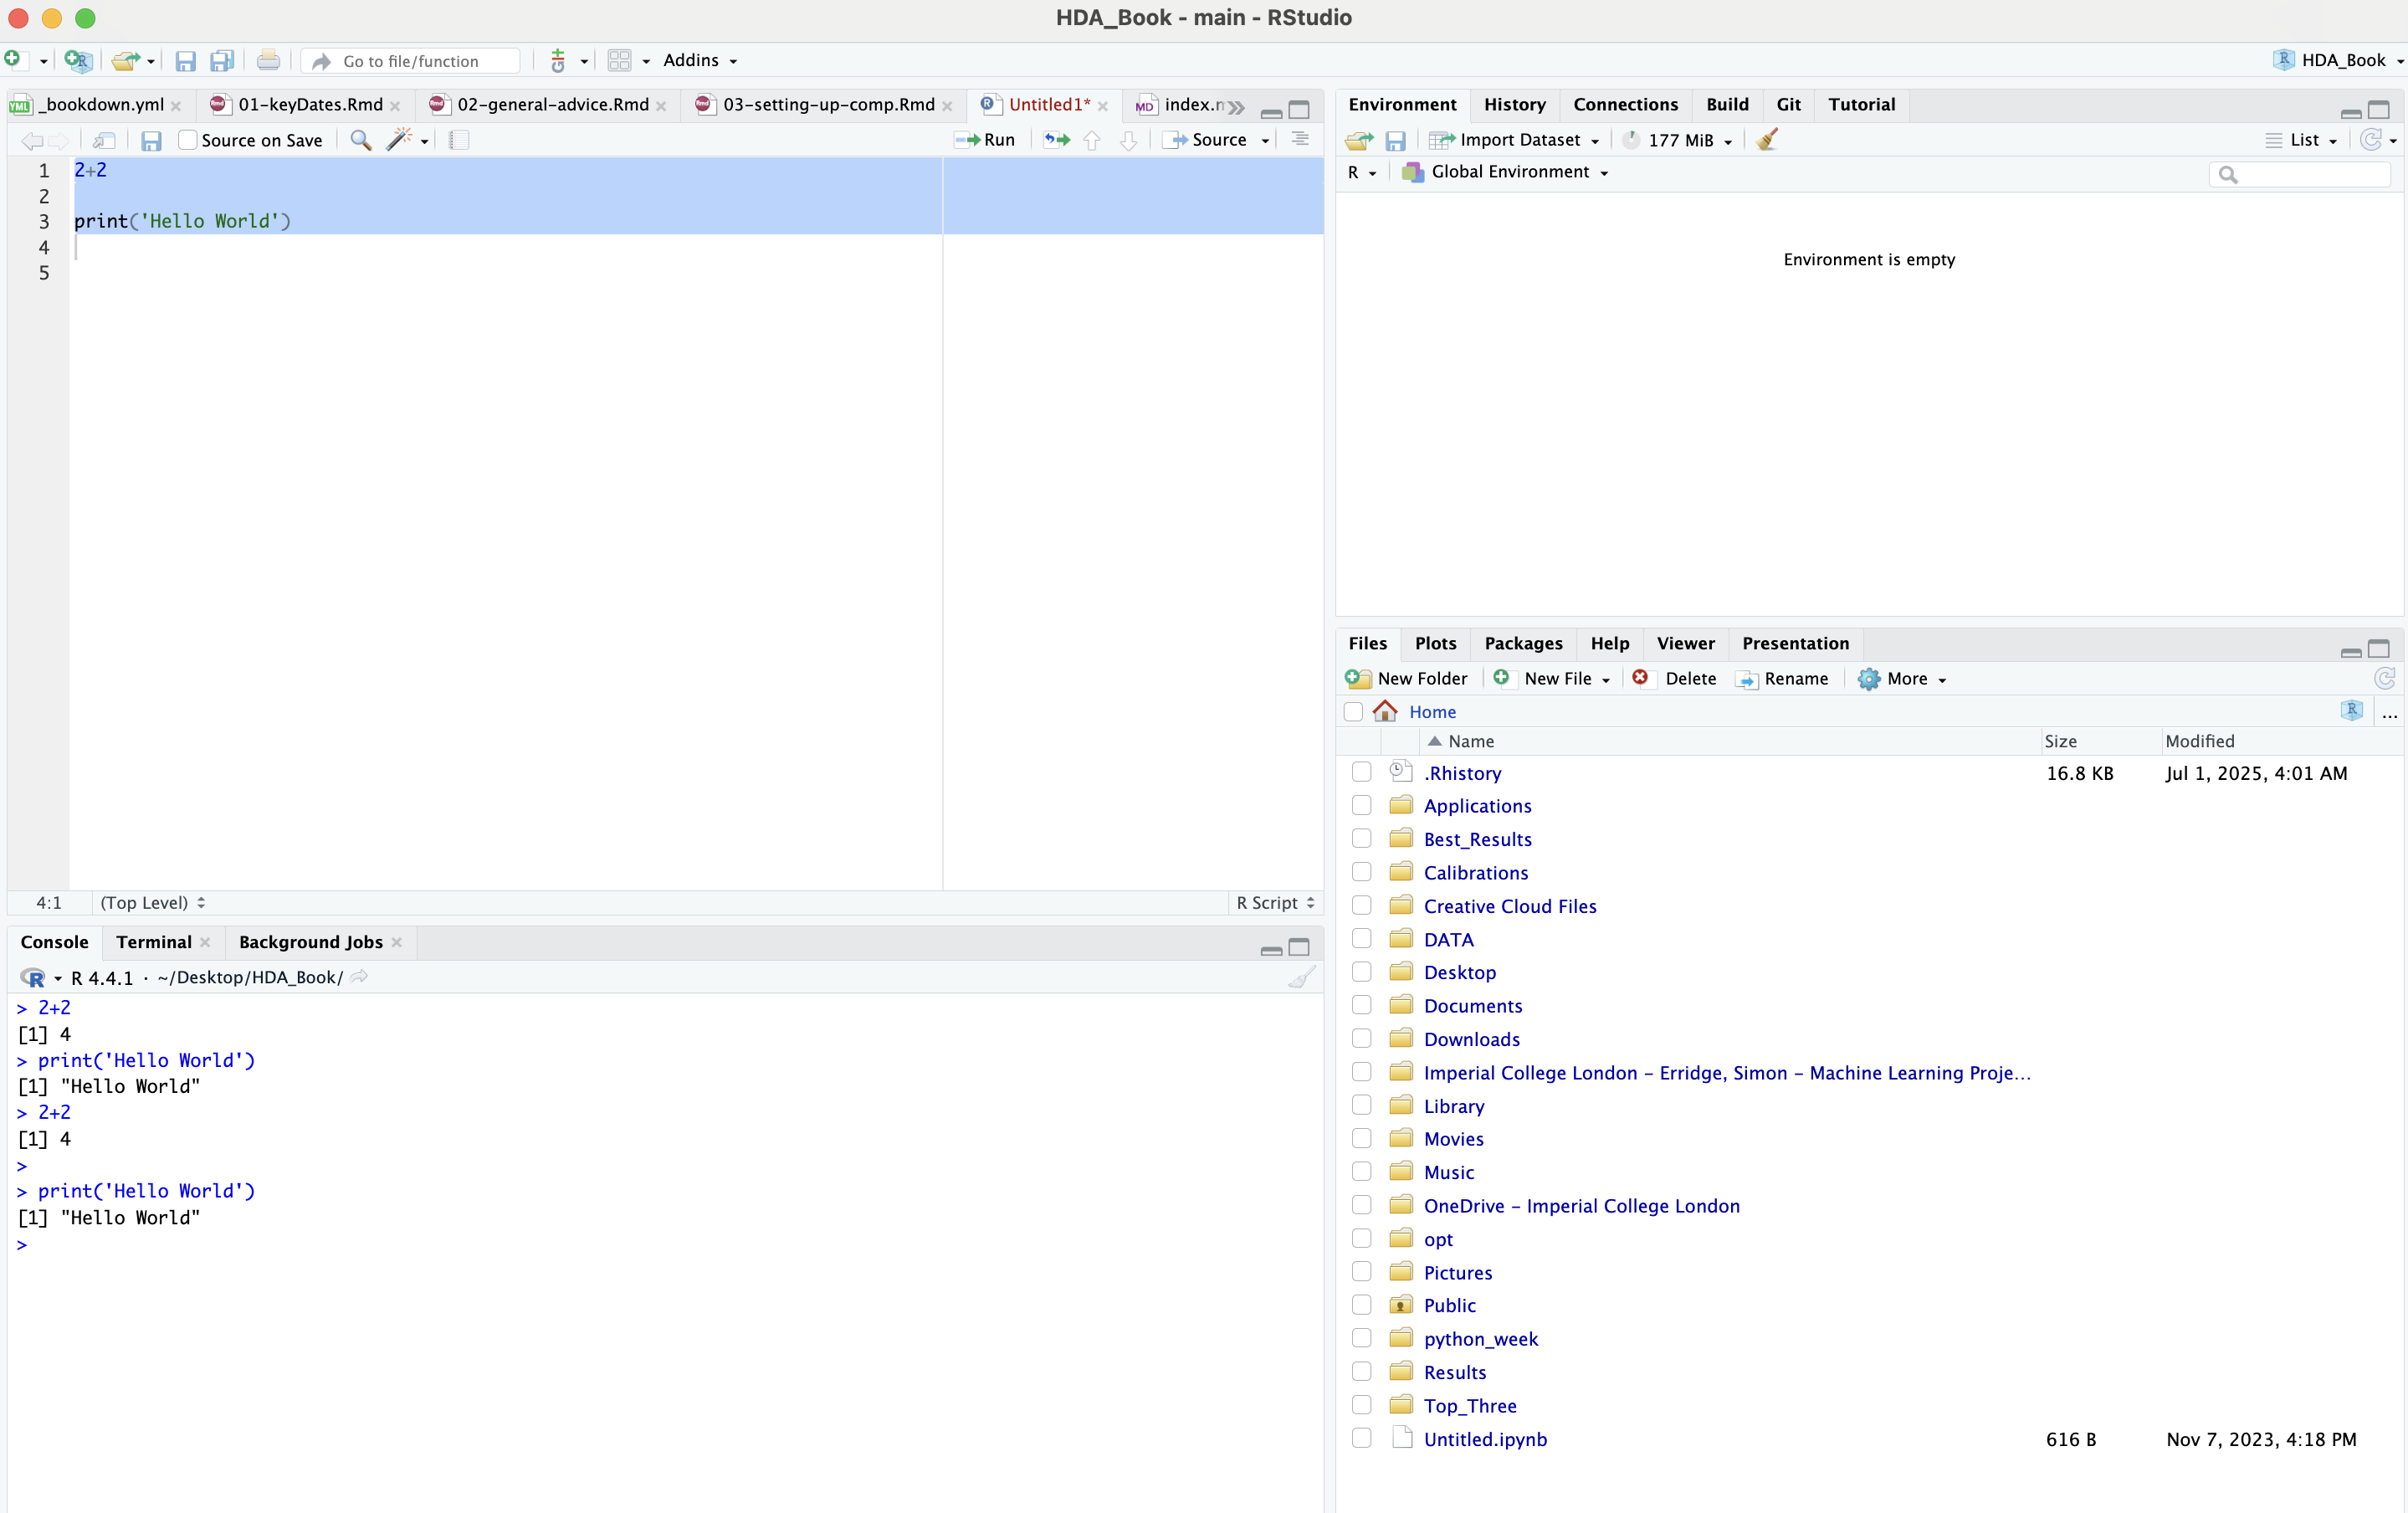This screenshot has width=2408, height=1513.
Task: Open the 177 MiB memory usage dropdown
Action: (x=1678, y=140)
